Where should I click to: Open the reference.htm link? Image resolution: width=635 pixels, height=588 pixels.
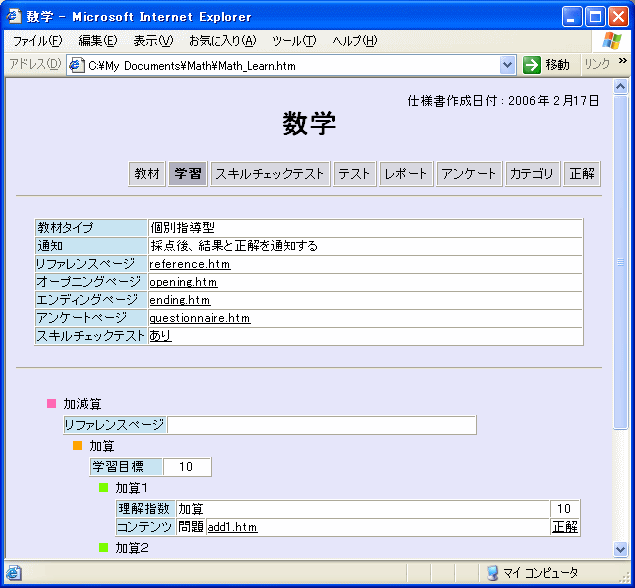189,265
